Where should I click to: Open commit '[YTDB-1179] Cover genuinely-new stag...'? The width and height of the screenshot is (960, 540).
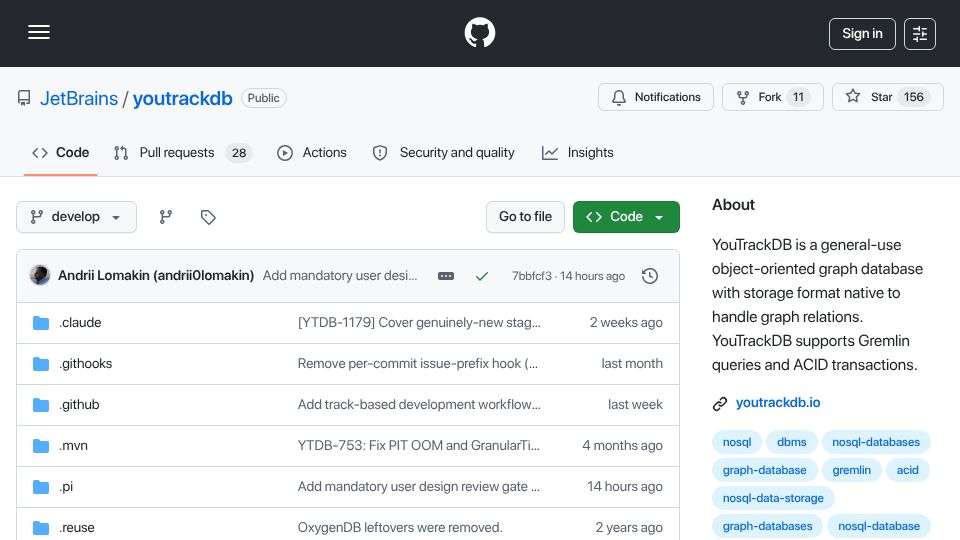pyautogui.click(x=419, y=323)
